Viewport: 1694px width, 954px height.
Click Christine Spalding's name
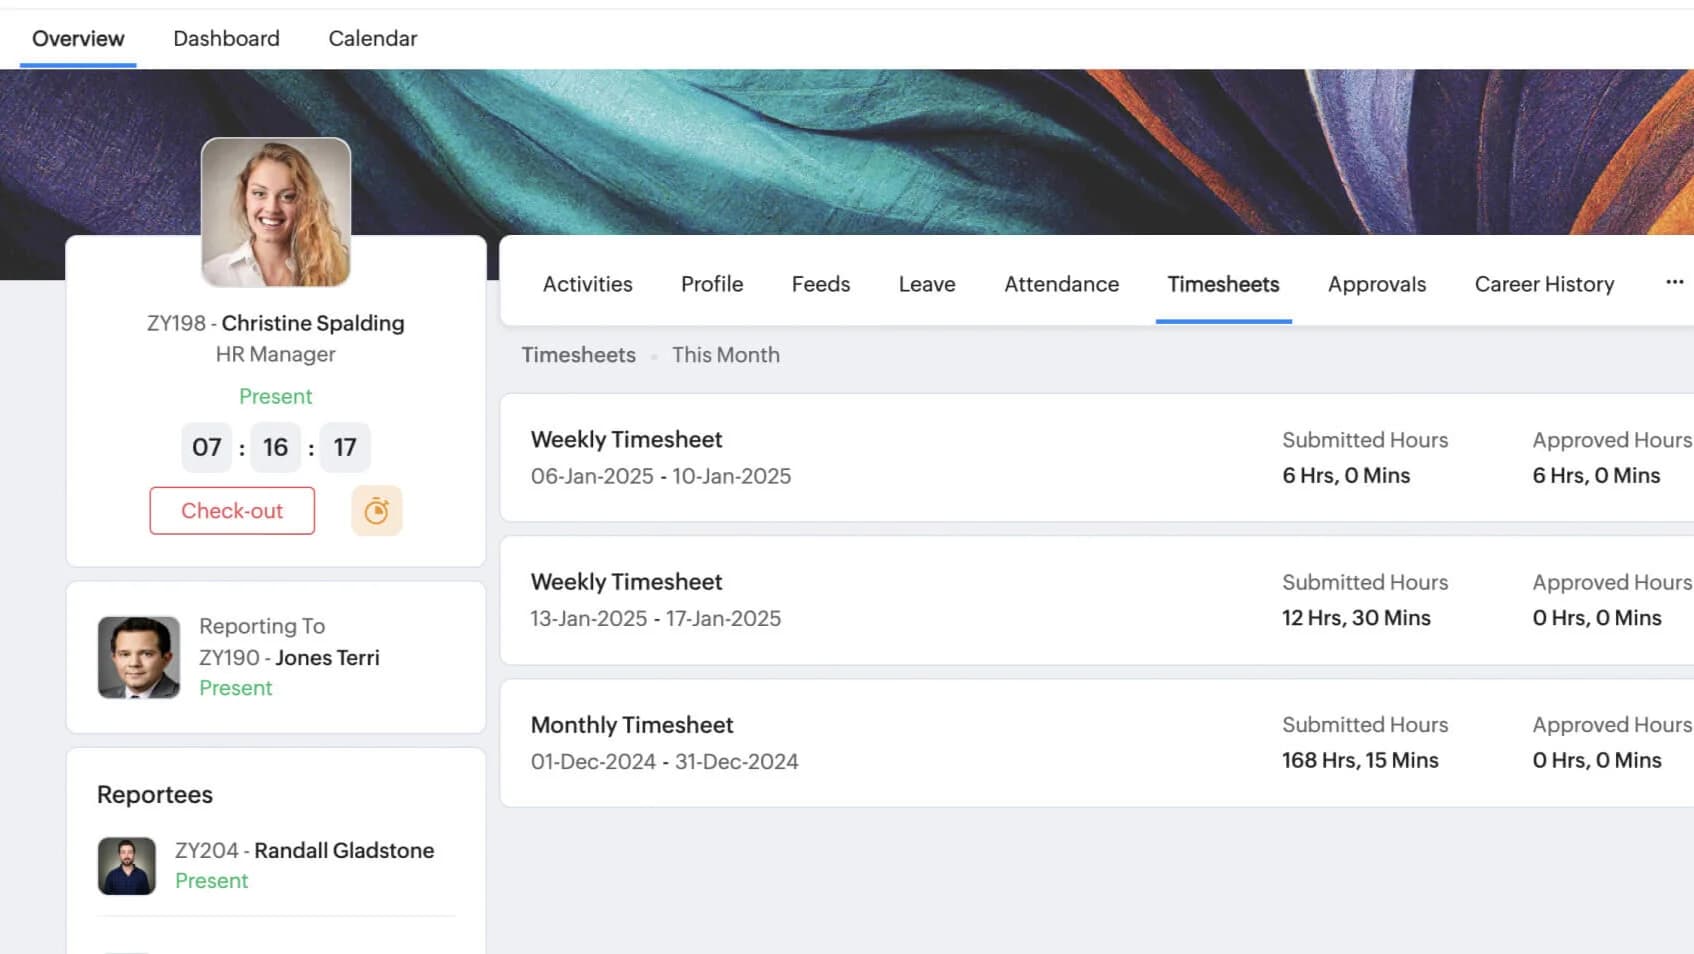tap(313, 323)
